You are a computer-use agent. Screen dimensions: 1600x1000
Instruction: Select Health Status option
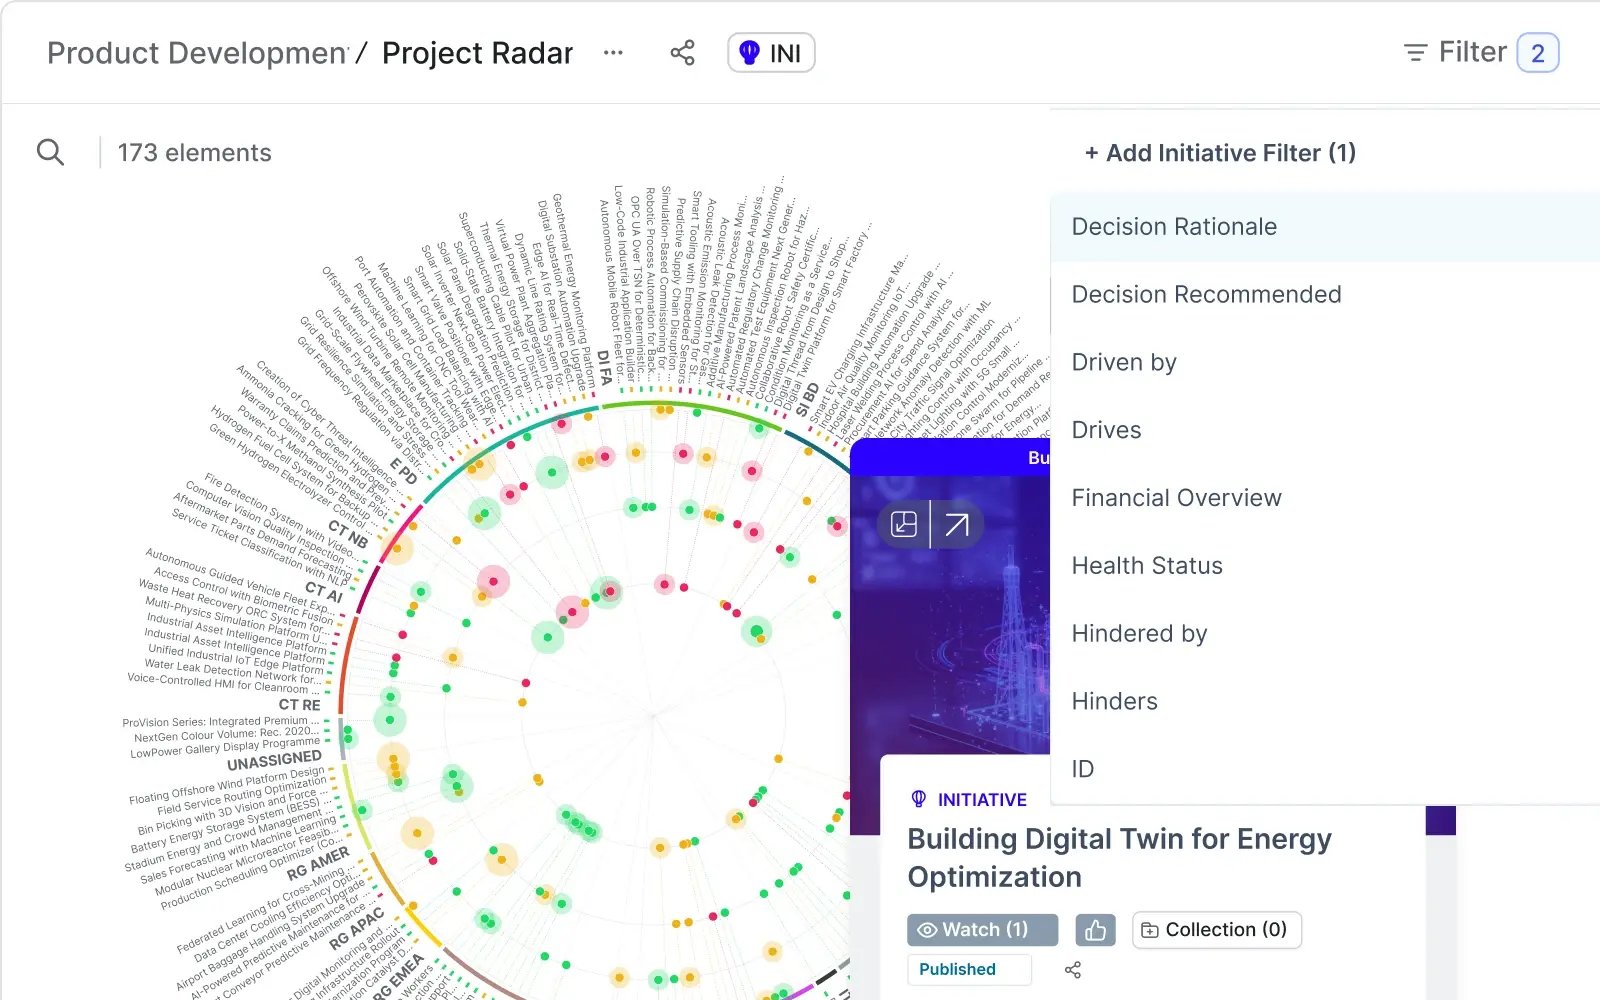(1325, 566)
